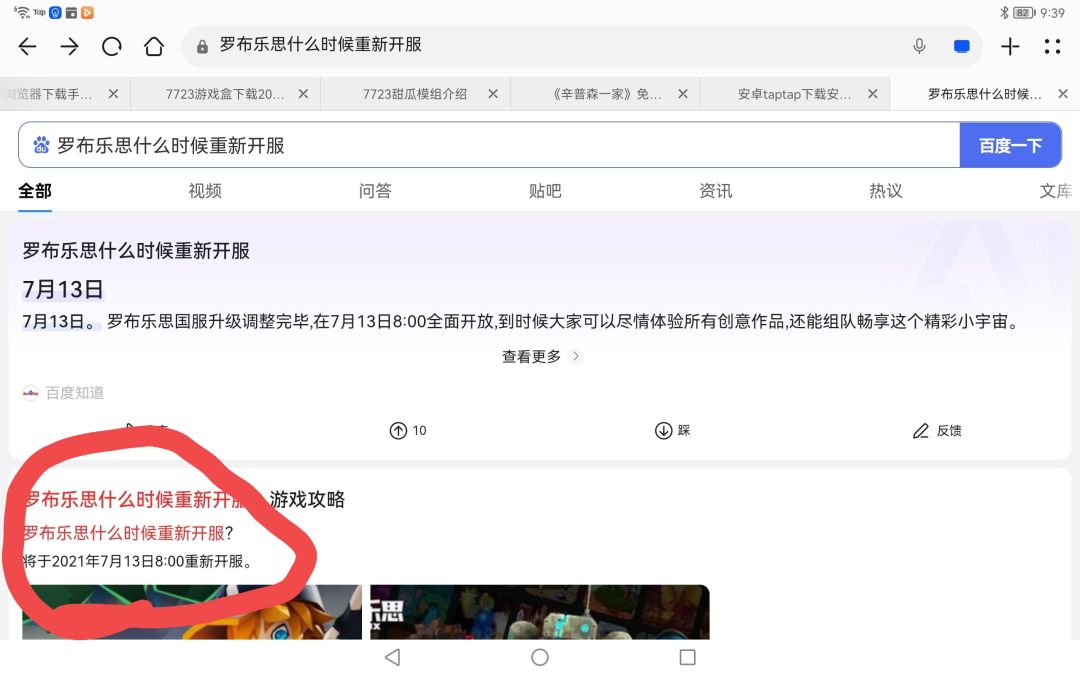Viewport: 1080px width, 675px height.
Task: Click the 百度一下 search button
Action: (1010, 145)
